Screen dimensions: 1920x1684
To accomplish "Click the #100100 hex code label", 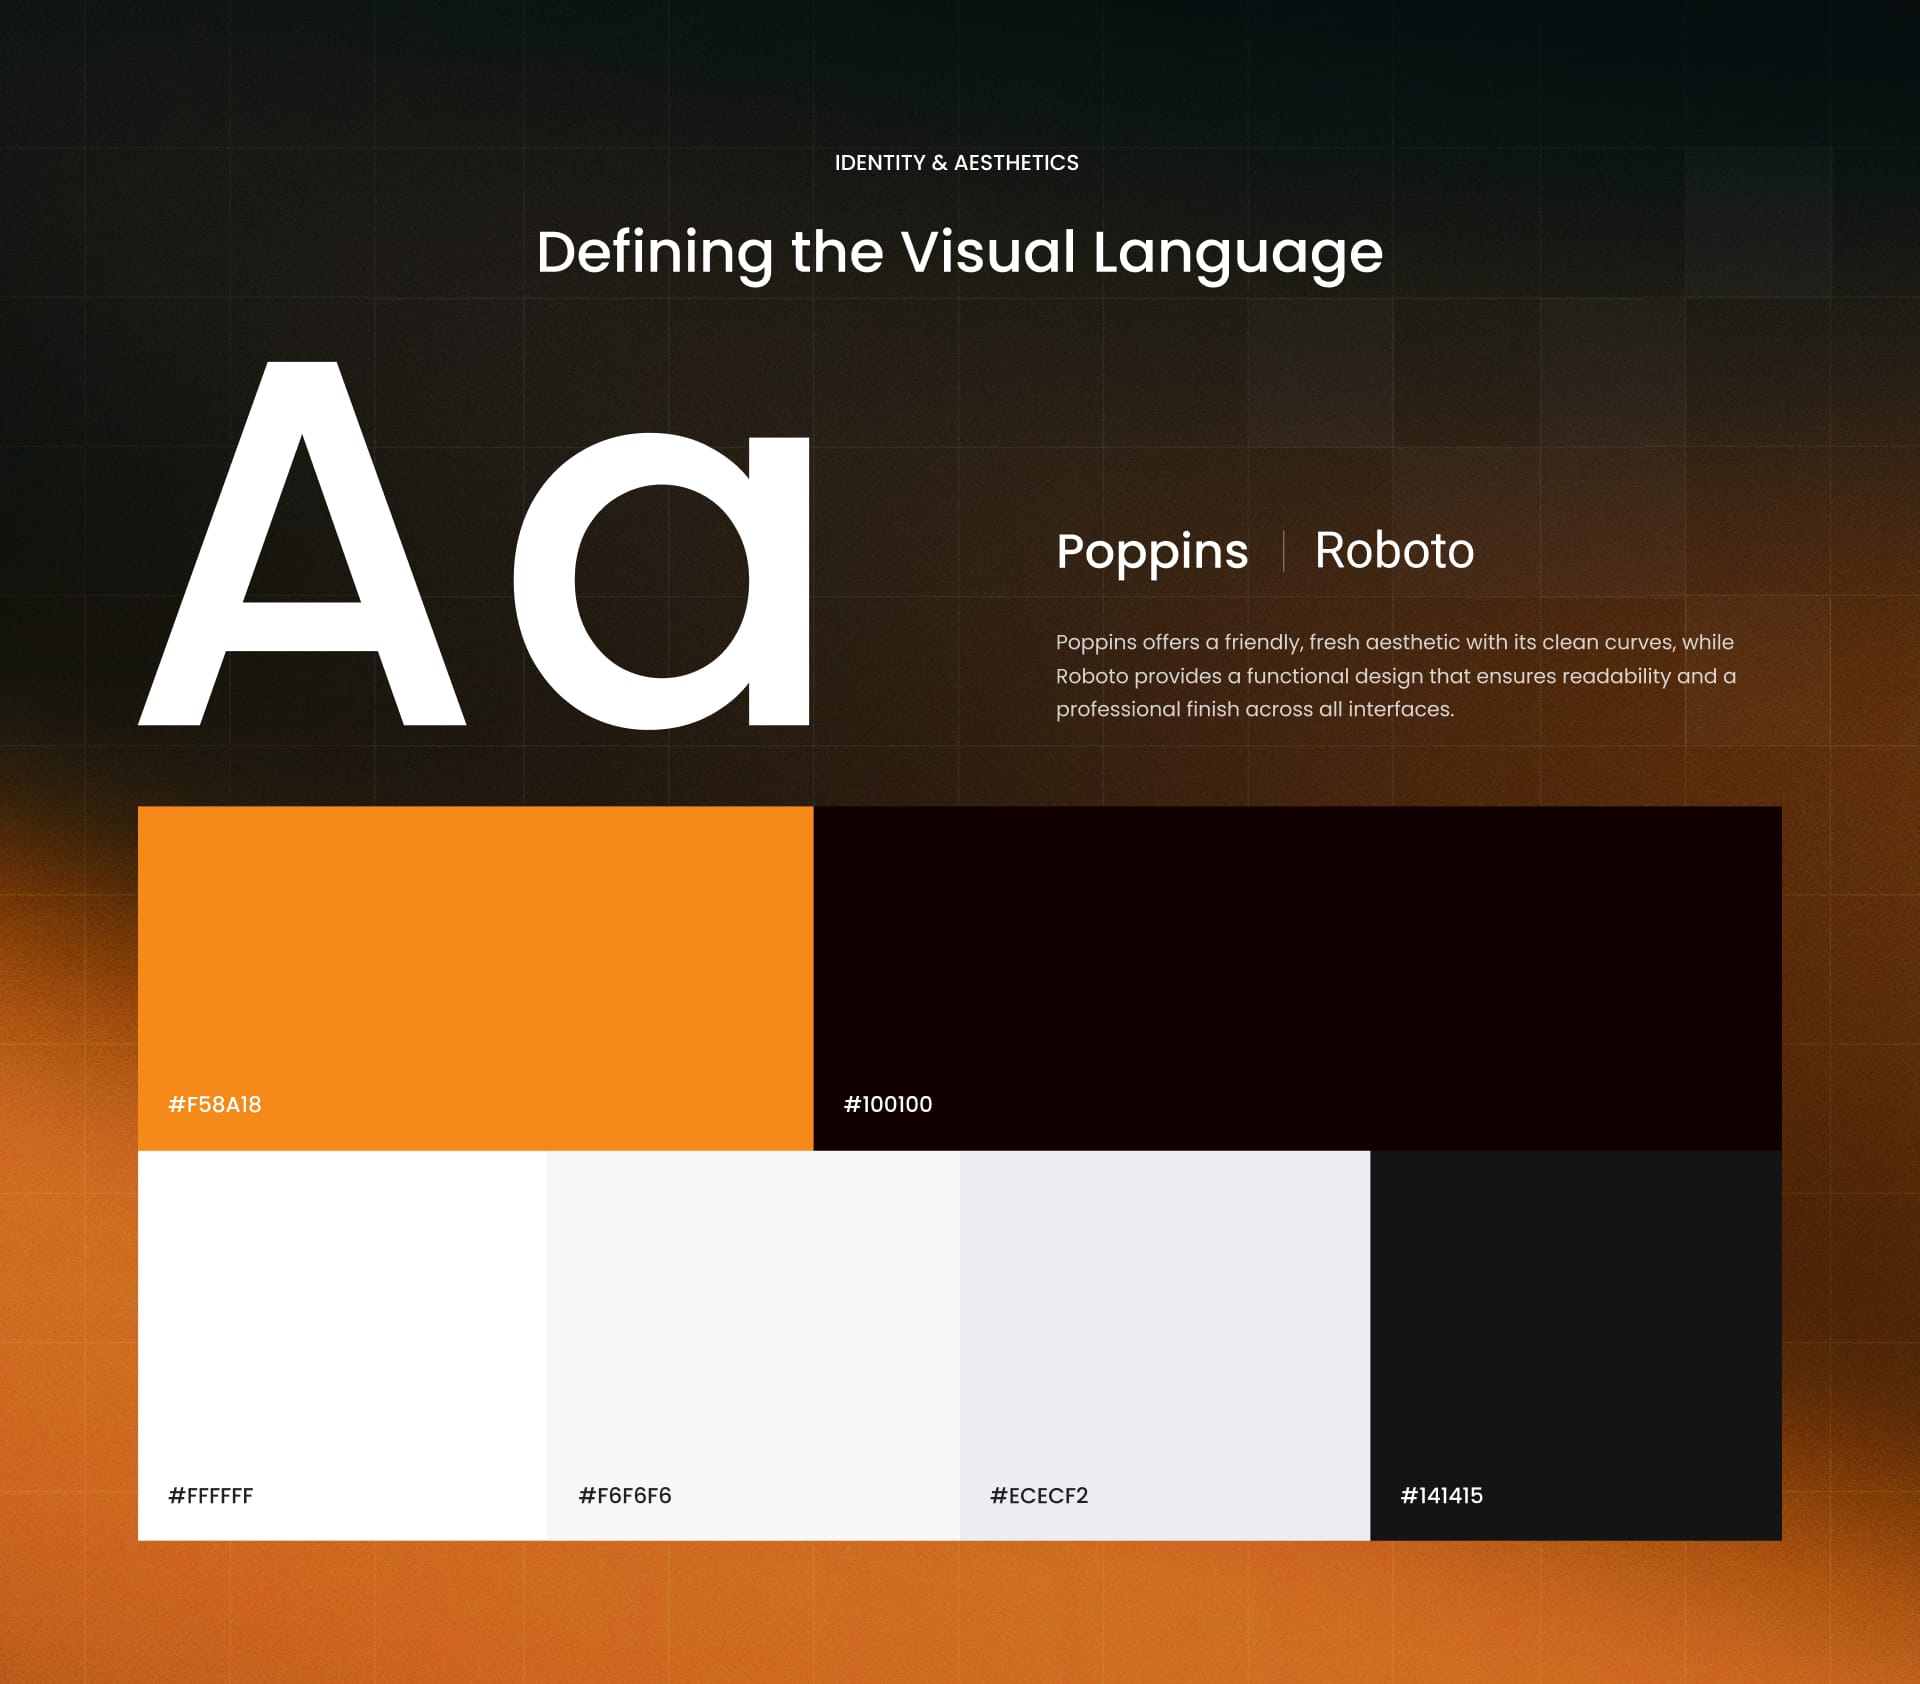I will point(888,1105).
